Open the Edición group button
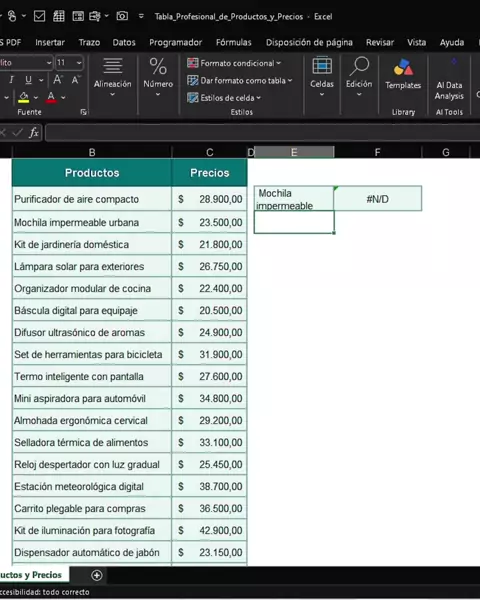 click(359, 77)
